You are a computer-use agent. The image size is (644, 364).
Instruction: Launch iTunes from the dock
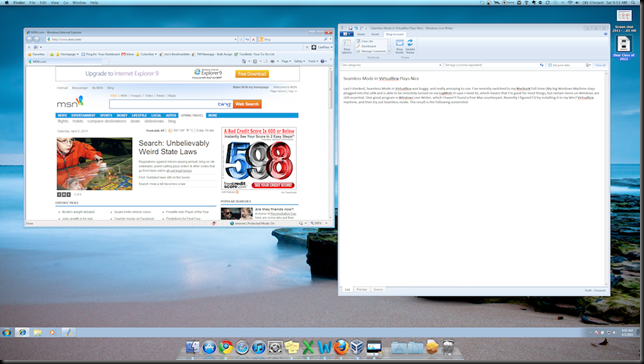tap(258, 348)
